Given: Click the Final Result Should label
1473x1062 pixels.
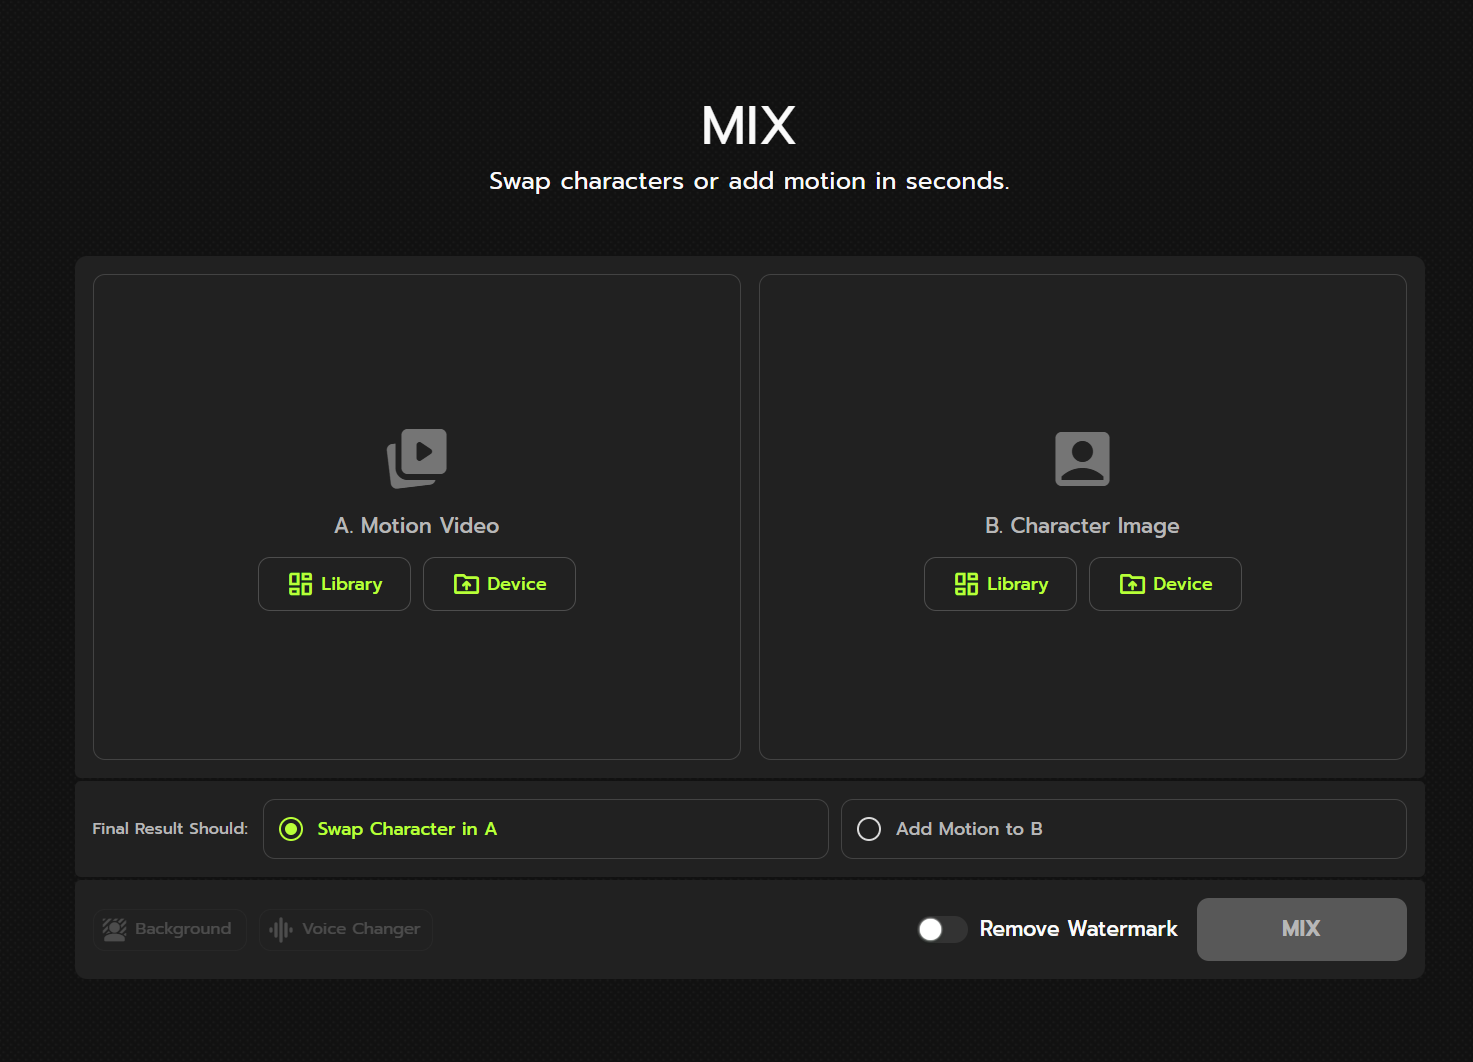Looking at the screenshot, I should click(x=170, y=829).
